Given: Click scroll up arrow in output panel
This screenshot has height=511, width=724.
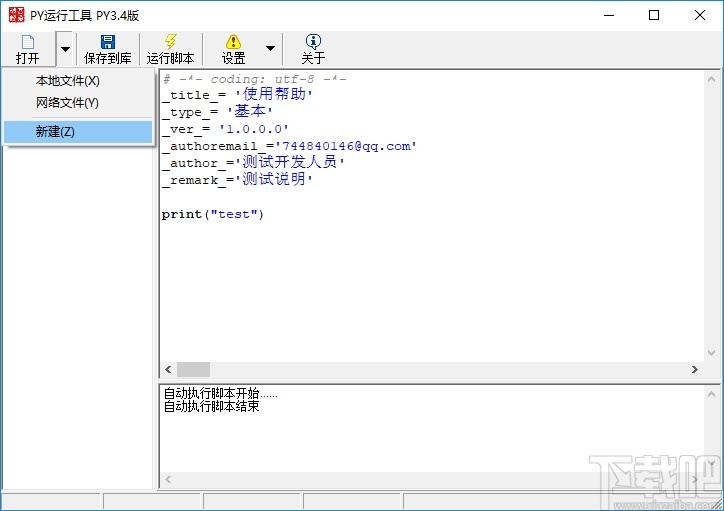Looking at the screenshot, I should [711, 394].
